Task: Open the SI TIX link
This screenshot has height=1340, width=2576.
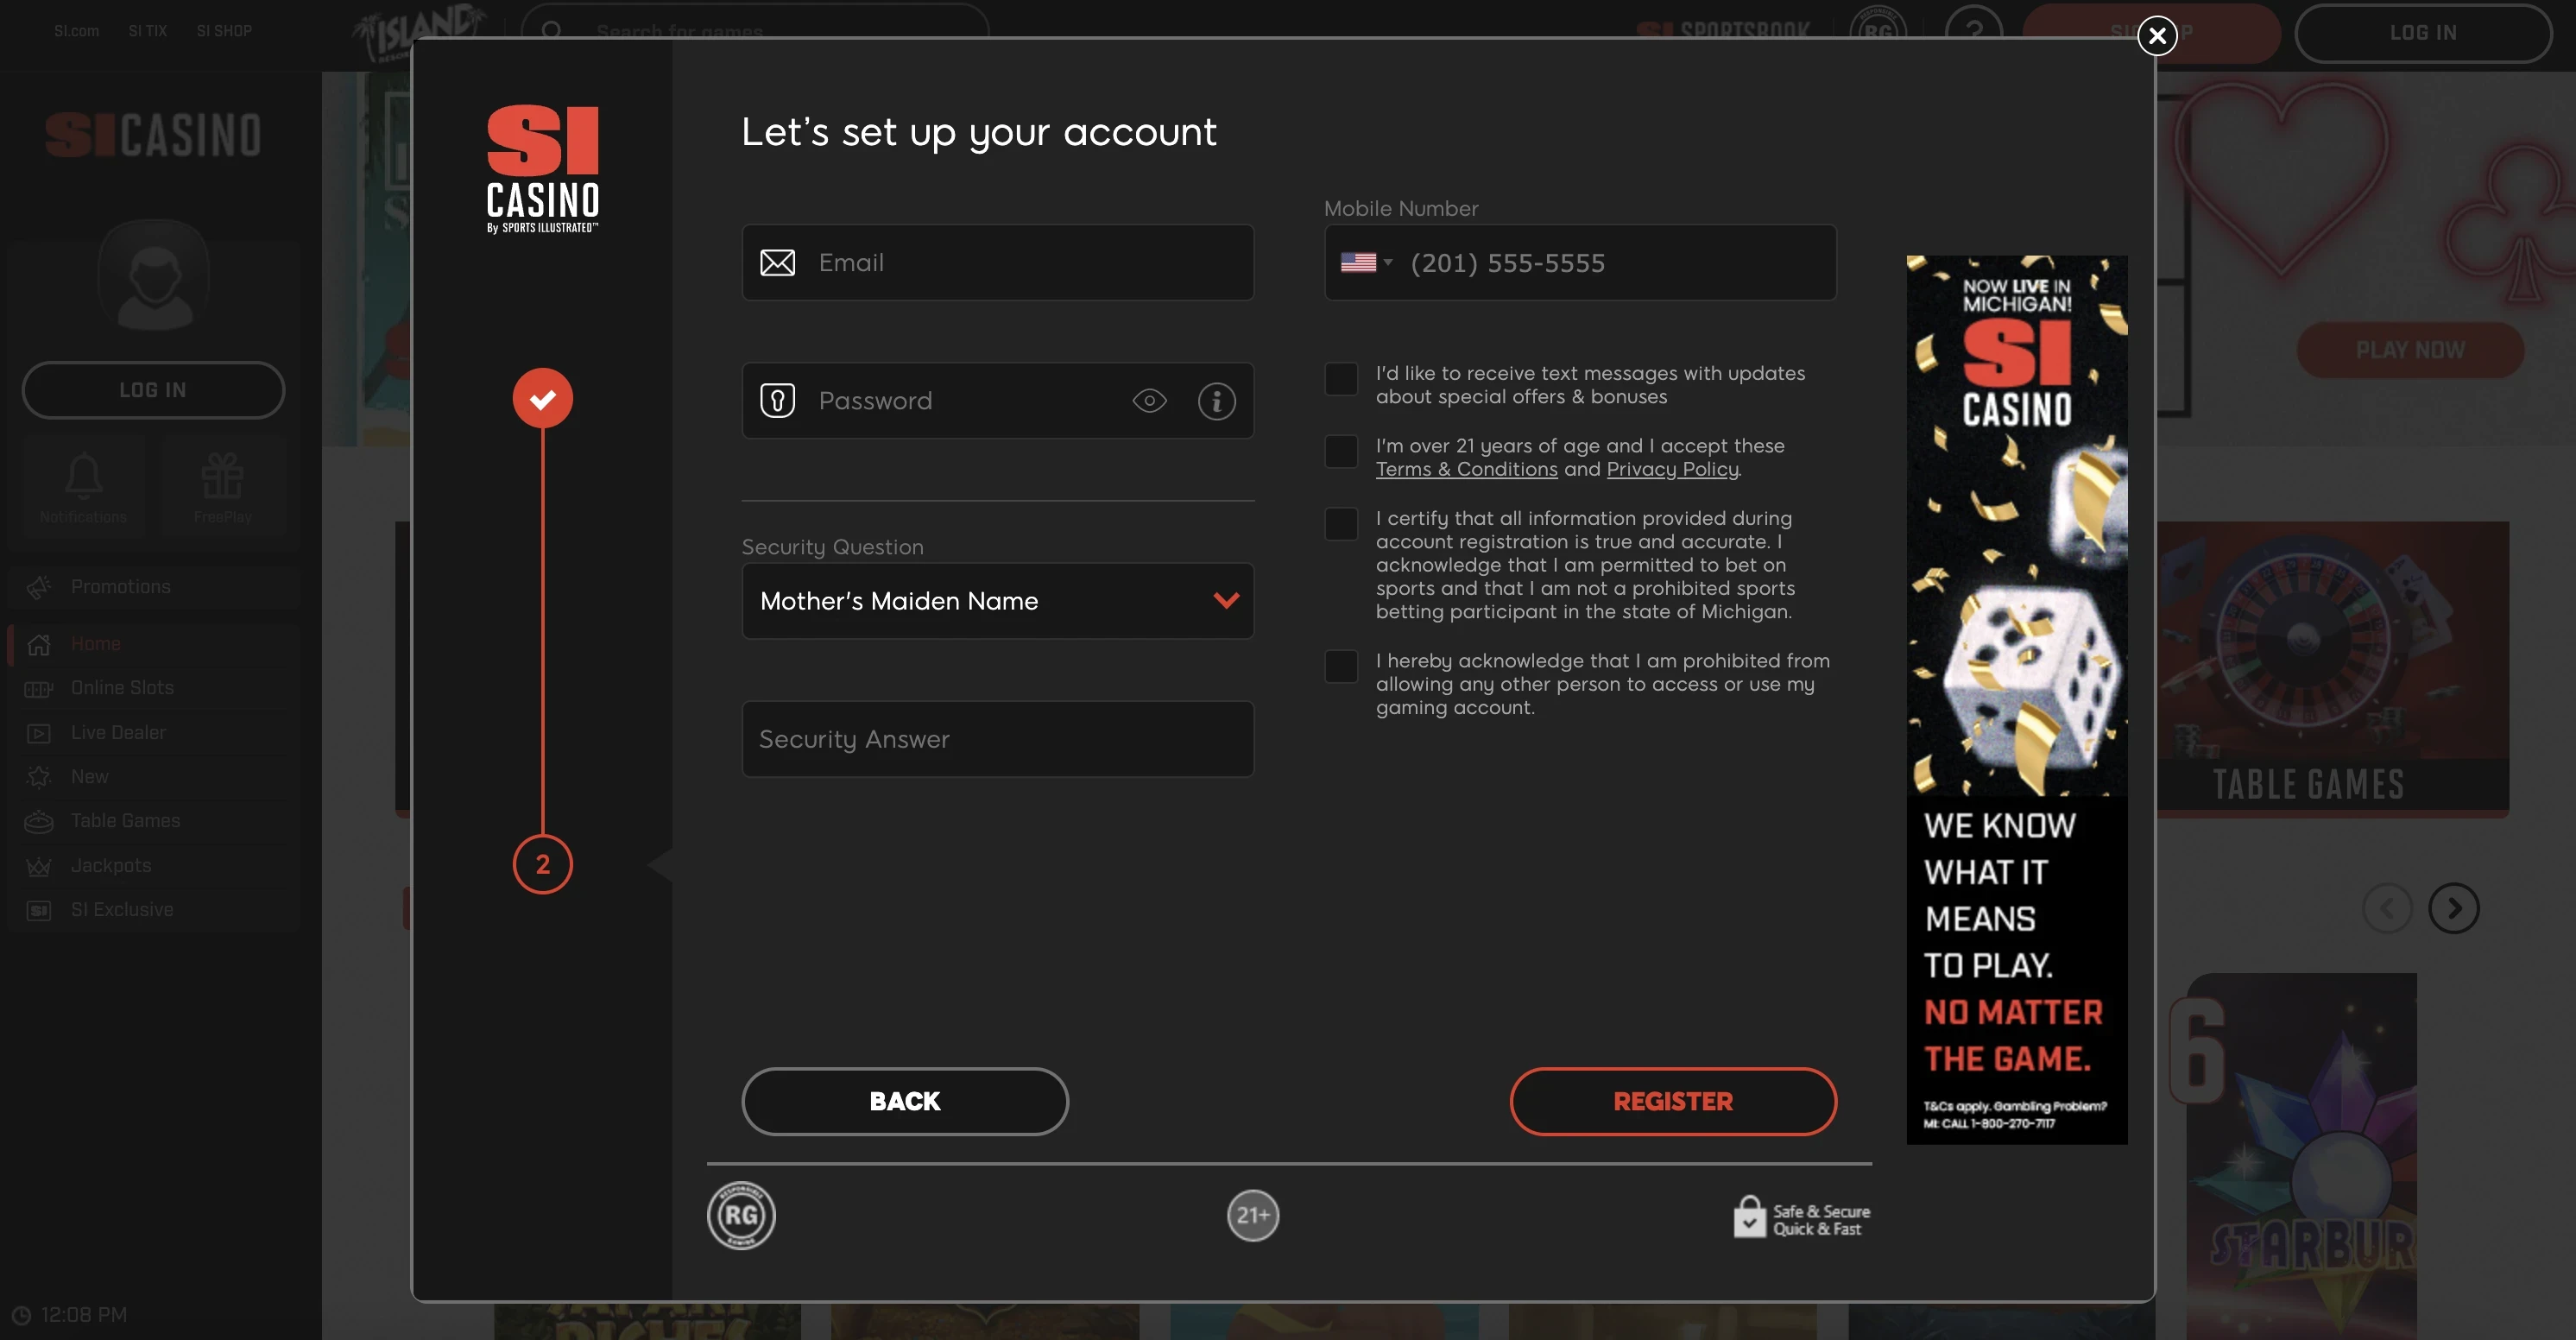Action: (148, 31)
